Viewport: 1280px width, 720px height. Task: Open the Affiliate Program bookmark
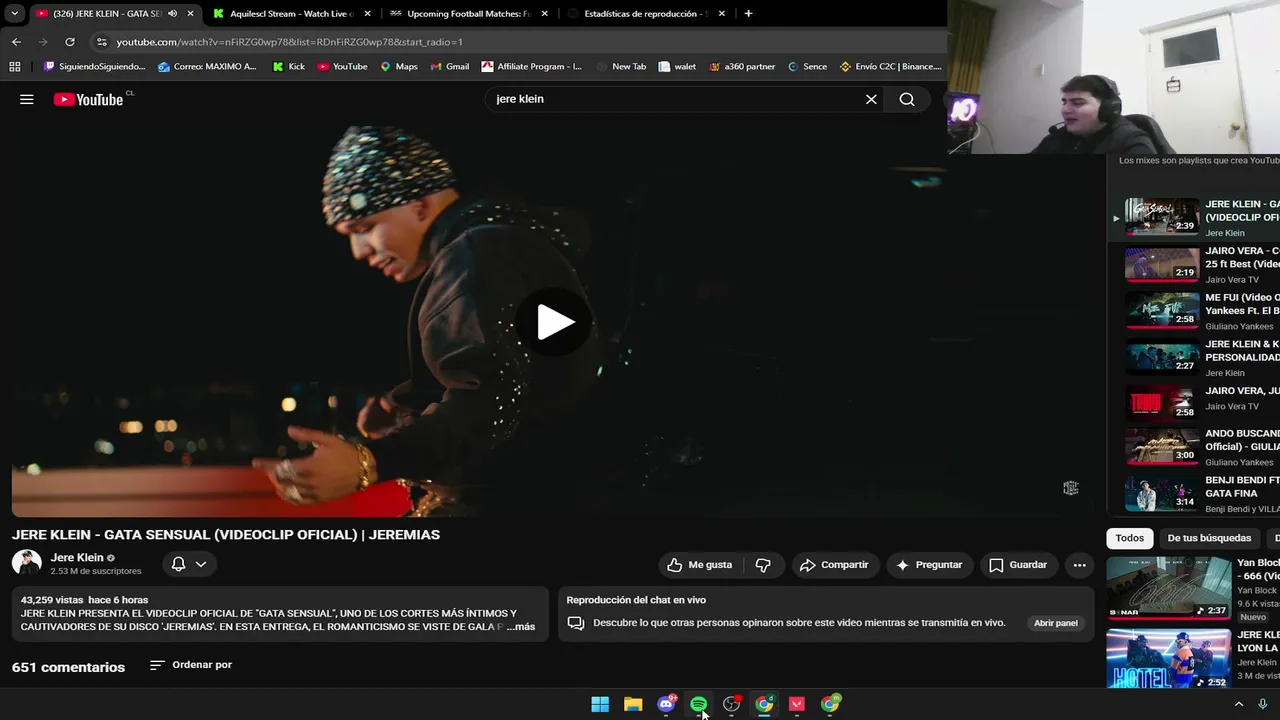pyautogui.click(x=532, y=67)
